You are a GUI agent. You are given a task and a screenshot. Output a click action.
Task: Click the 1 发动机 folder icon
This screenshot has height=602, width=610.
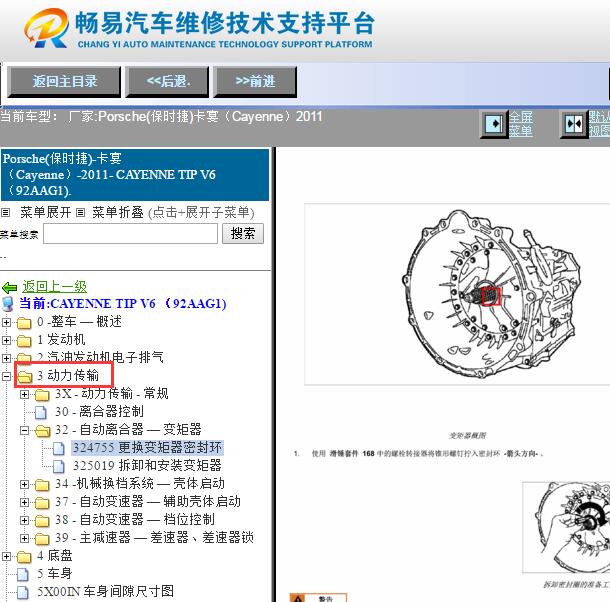tap(24, 340)
